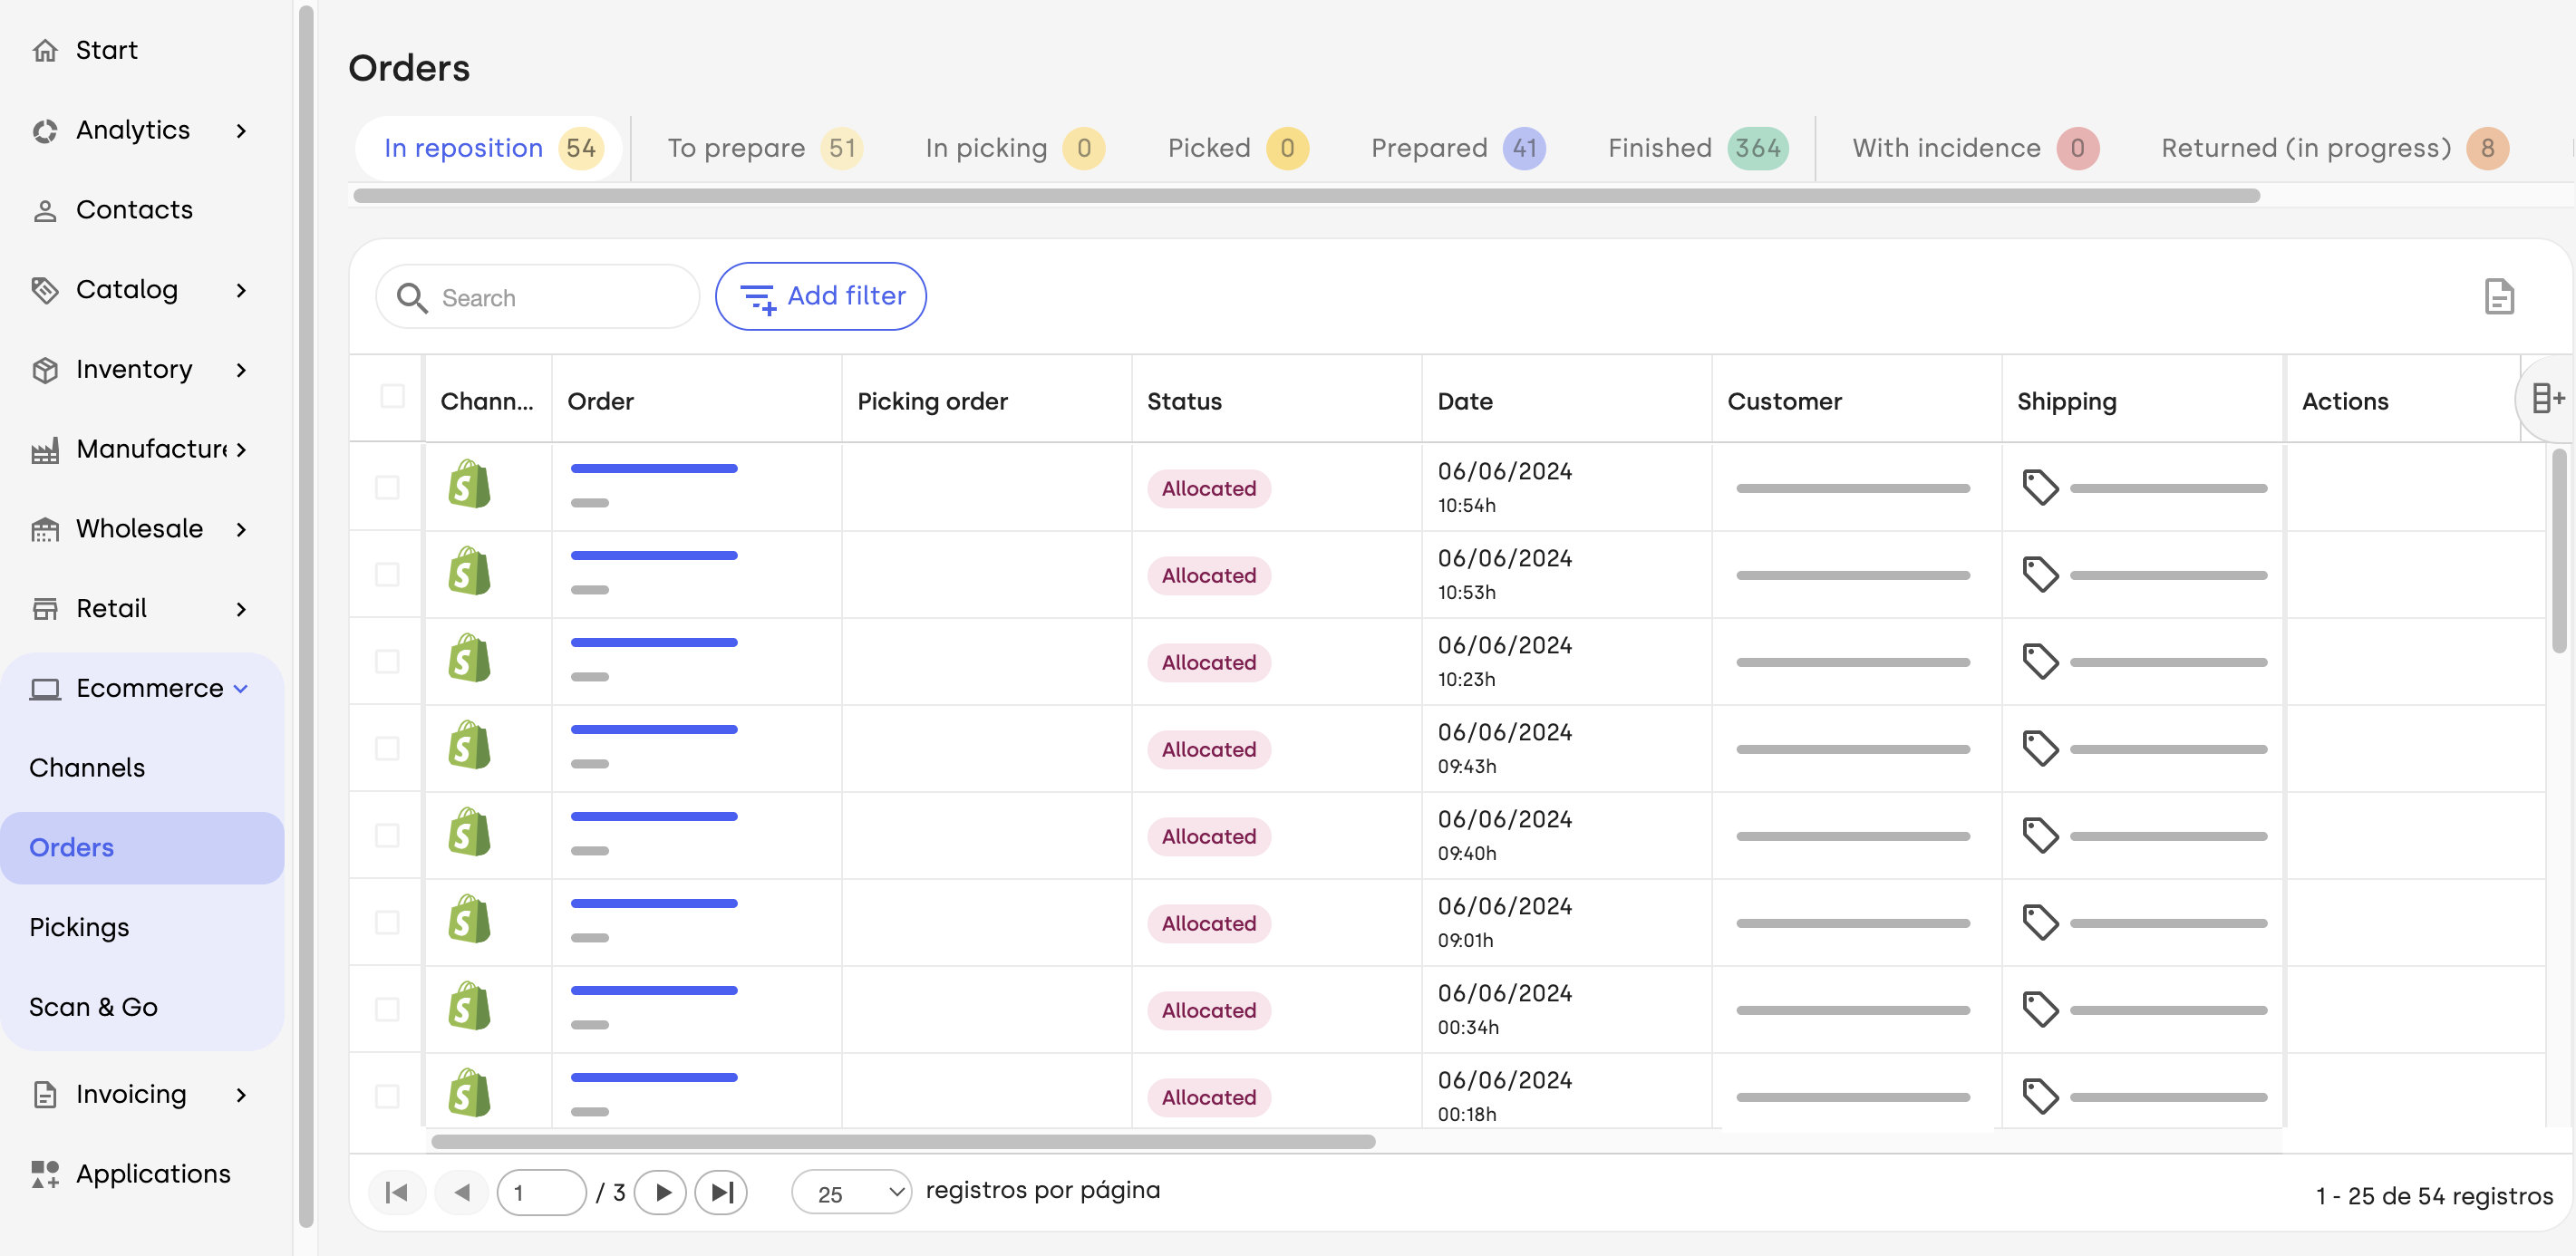Click the Contacts person icon
Image resolution: width=2576 pixels, height=1256 pixels.
[45, 210]
